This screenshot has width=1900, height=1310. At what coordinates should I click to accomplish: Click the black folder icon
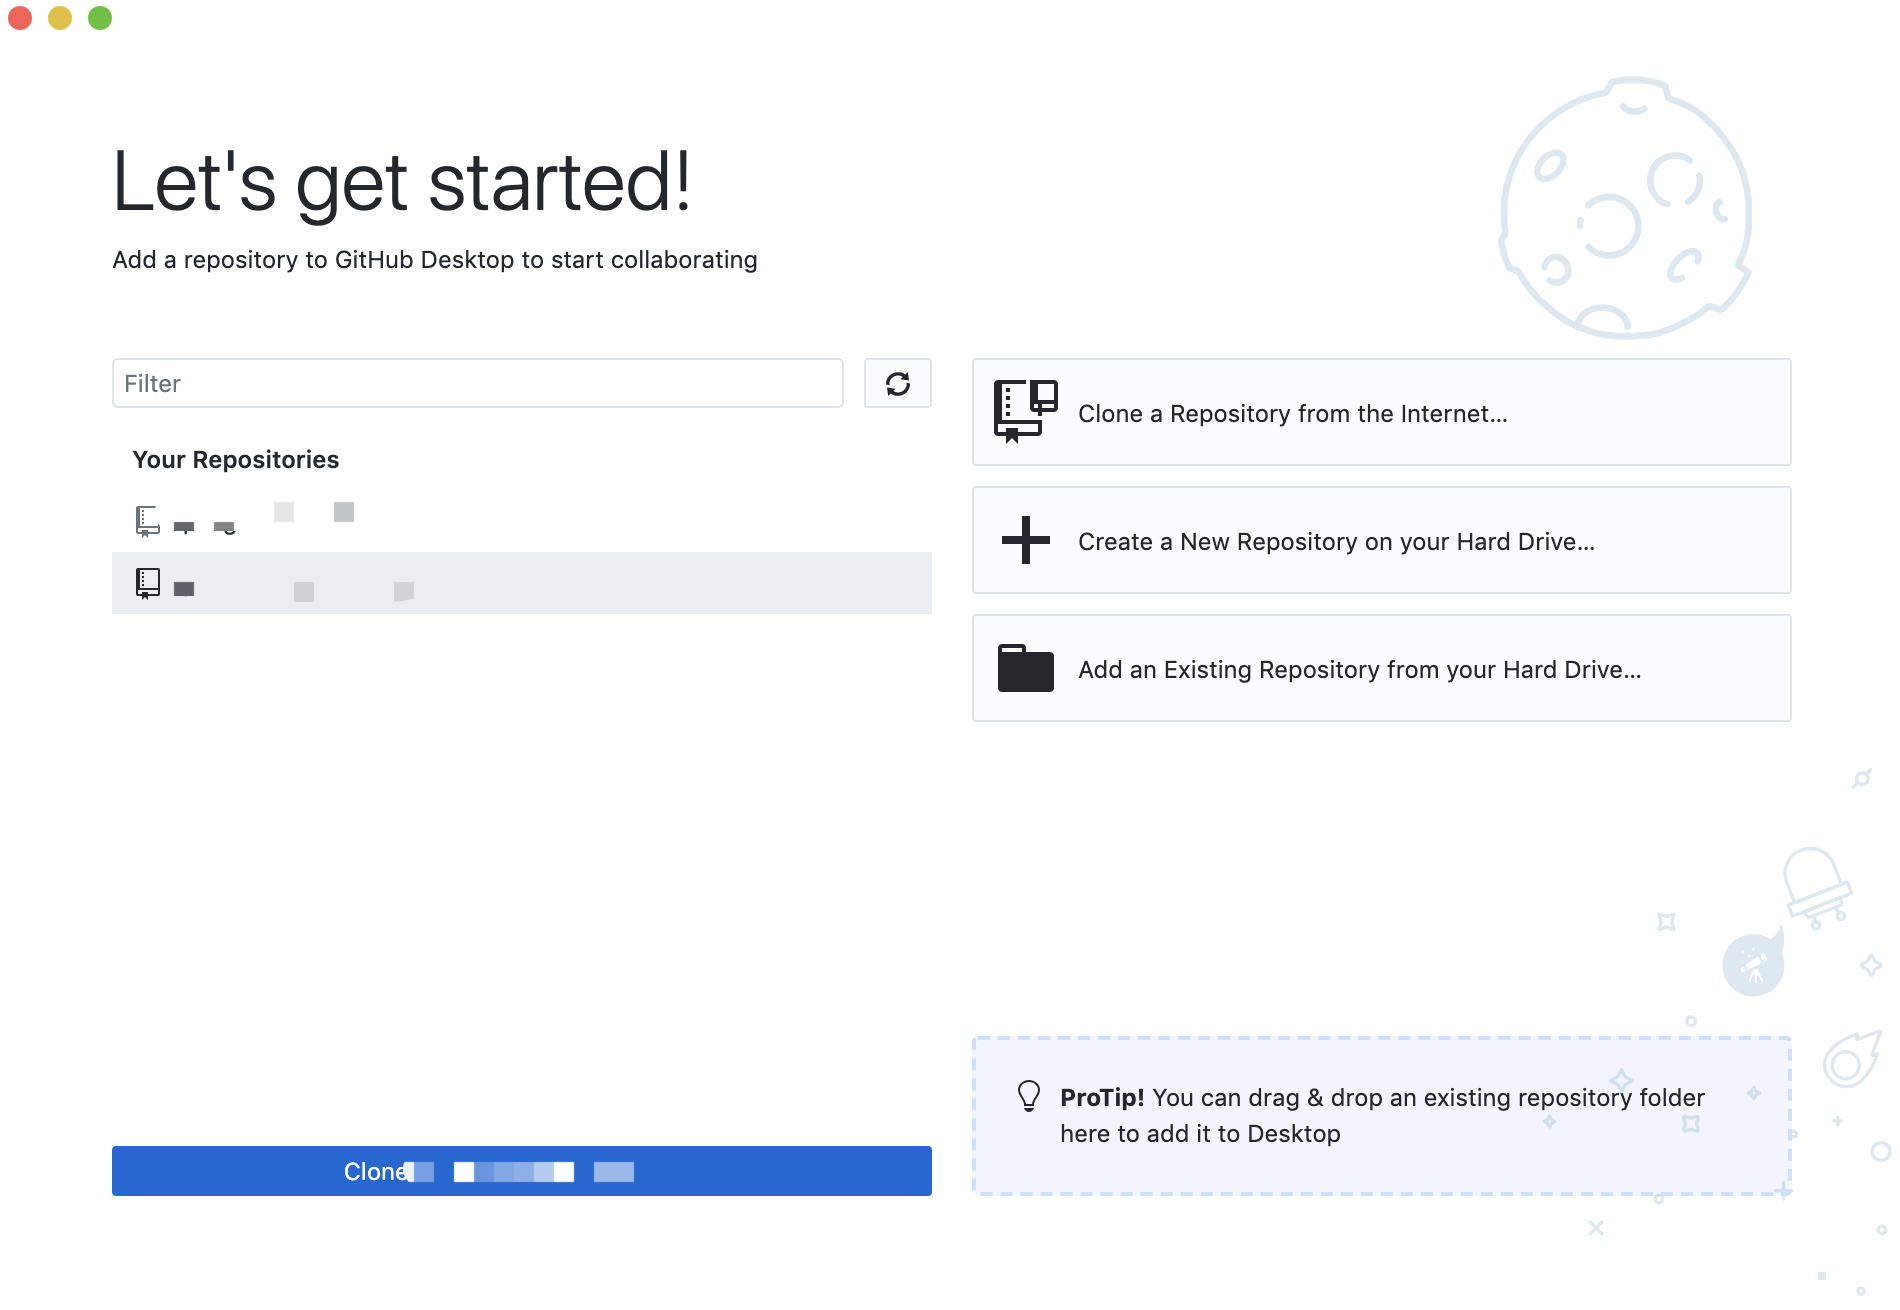tap(1025, 668)
